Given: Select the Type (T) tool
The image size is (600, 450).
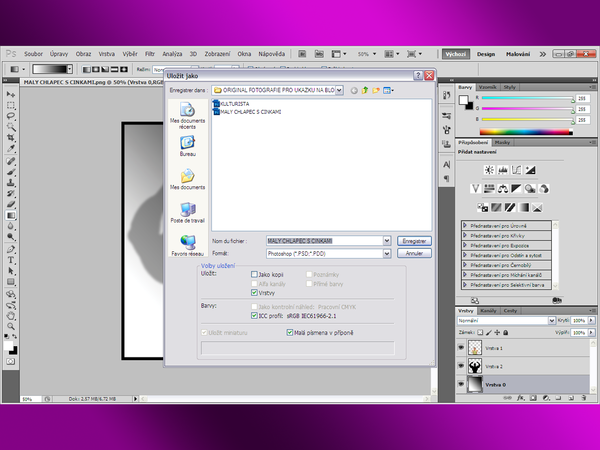Looking at the screenshot, I should [11, 259].
